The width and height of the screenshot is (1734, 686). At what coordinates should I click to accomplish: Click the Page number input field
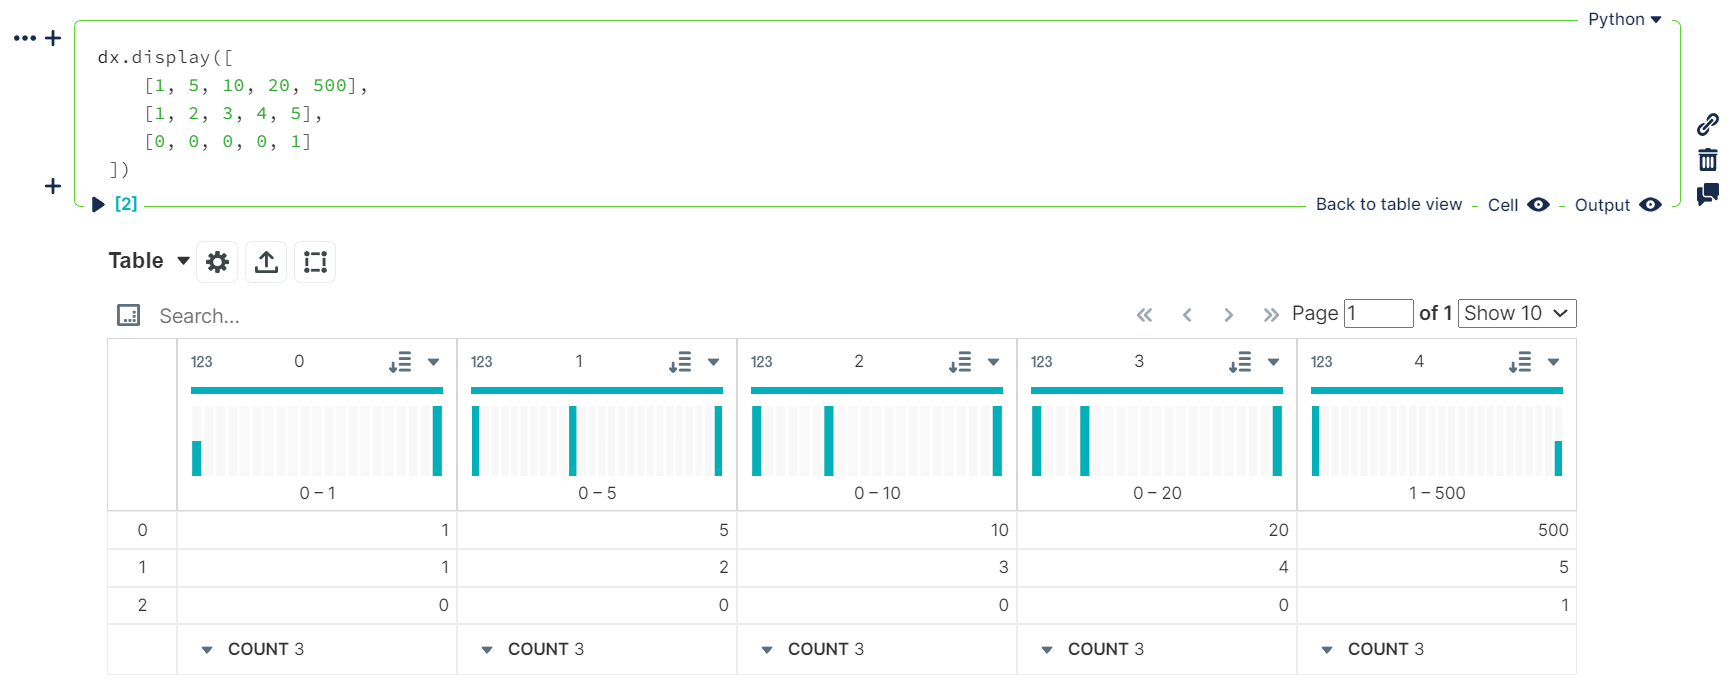coord(1378,313)
